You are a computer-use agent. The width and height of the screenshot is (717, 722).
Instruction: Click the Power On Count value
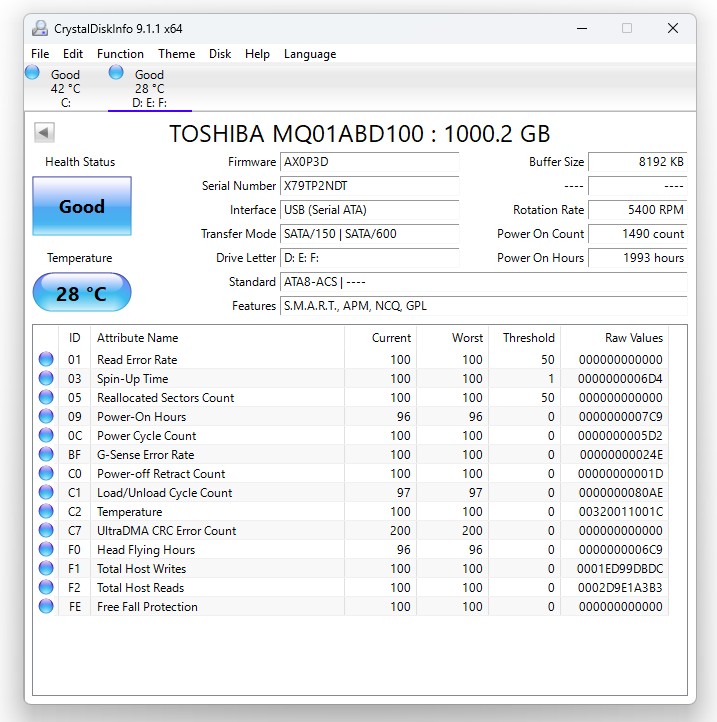click(638, 234)
